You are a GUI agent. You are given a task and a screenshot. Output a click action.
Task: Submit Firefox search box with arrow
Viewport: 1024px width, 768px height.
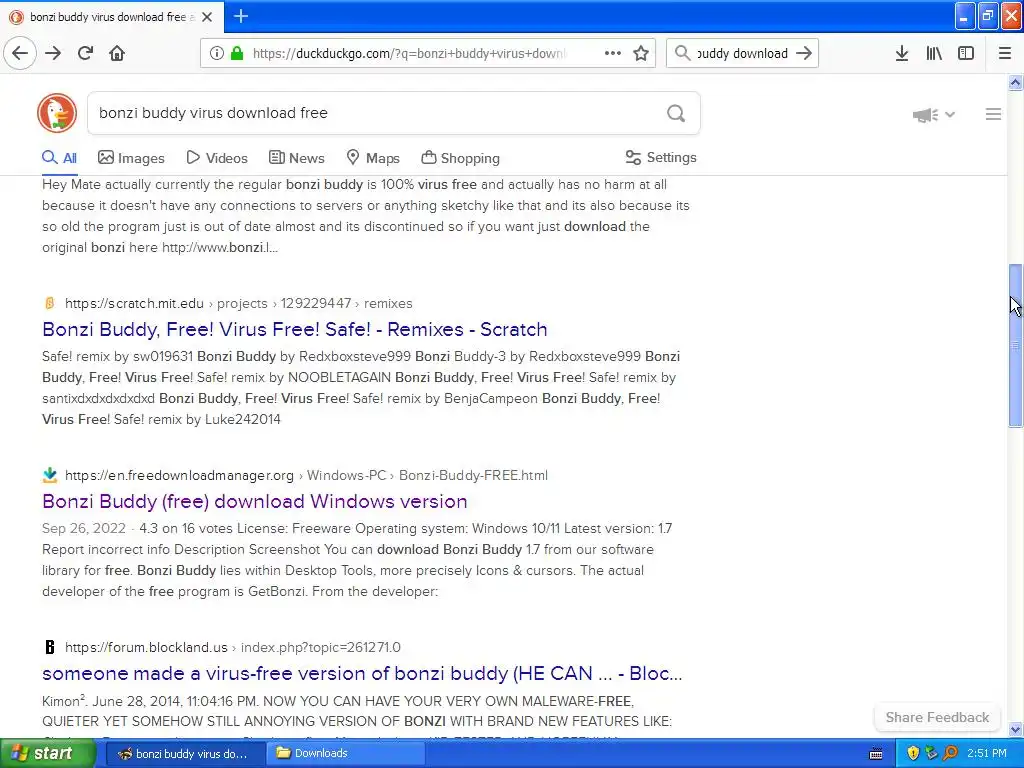click(804, 53)
